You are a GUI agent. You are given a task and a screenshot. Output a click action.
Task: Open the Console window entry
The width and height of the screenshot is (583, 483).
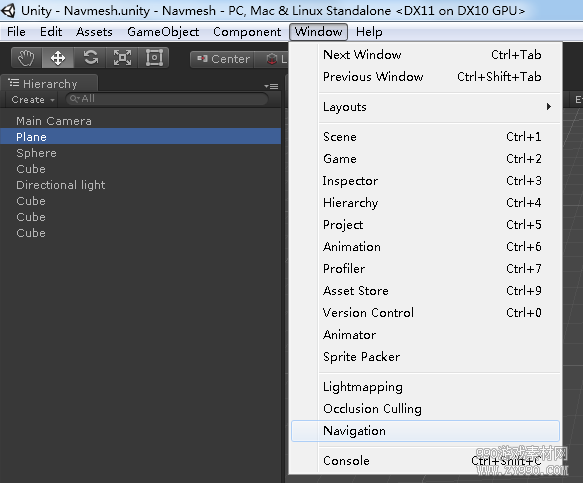coord(425,461)
